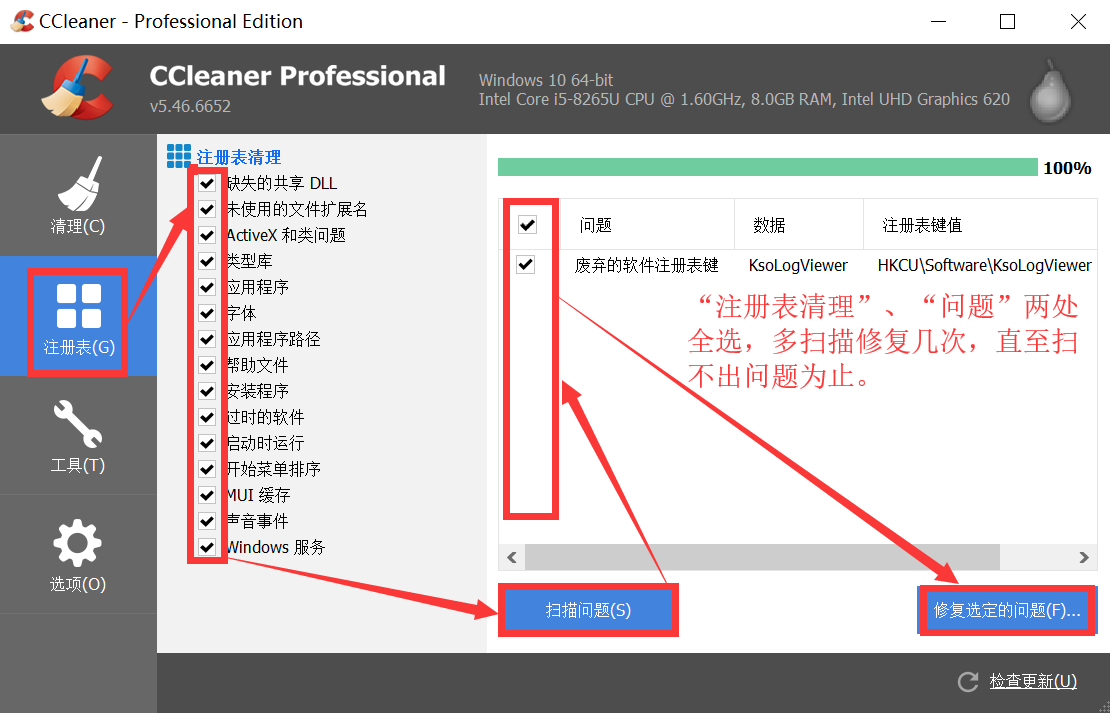Toggle the 废弃的软件注册表键 result checkbox
The height and width of the screenshot is (713, 1110).
[527, 265]
